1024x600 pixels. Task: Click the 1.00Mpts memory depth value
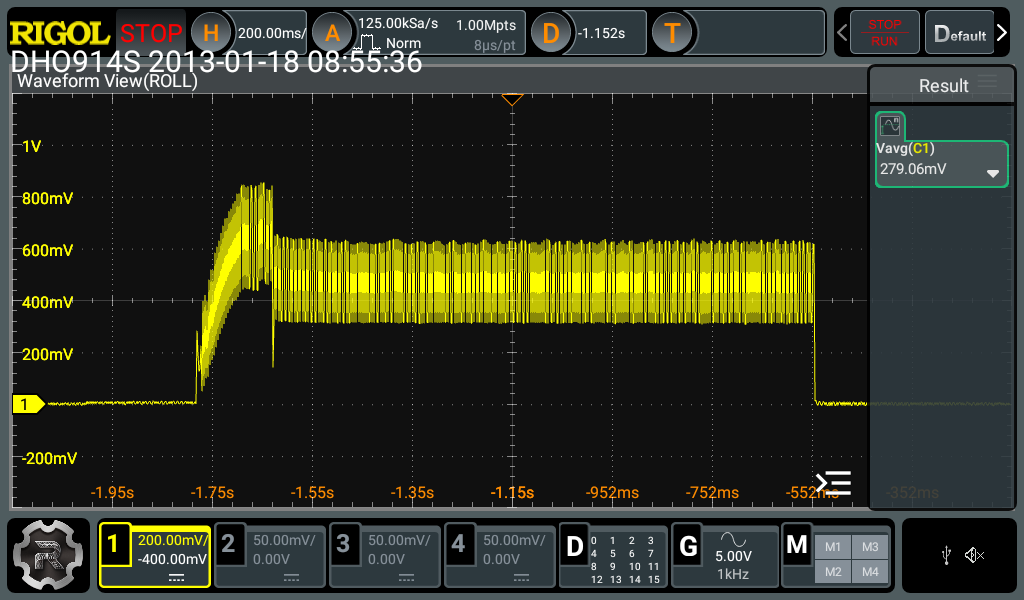click(486, 25)
